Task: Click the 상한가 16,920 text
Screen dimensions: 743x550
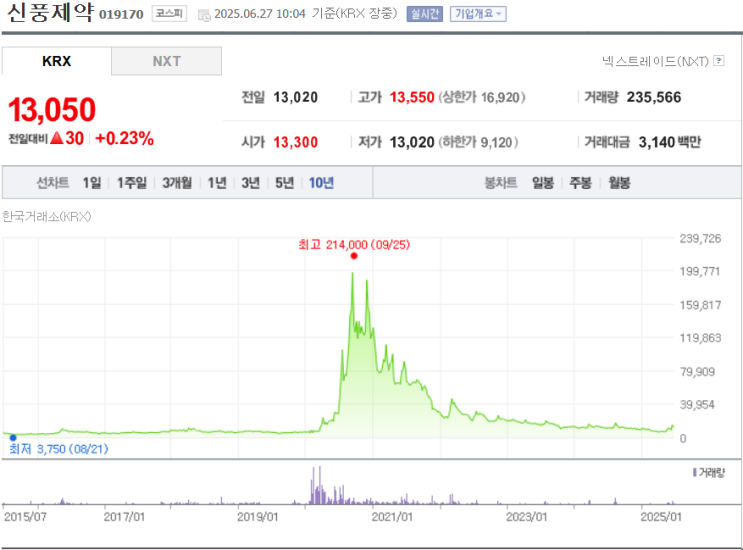Action: (482, 97)
